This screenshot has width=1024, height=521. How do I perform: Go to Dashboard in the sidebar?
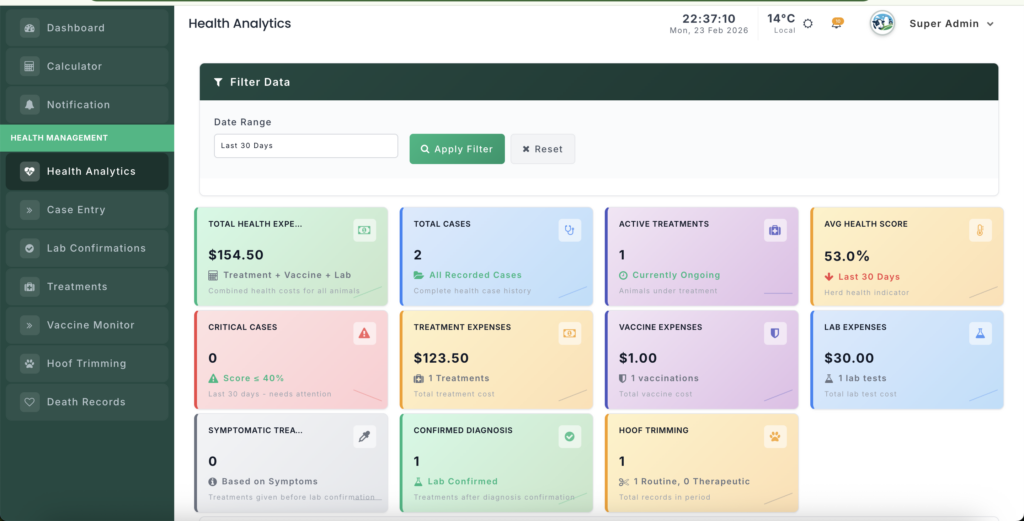pos(87,28)
